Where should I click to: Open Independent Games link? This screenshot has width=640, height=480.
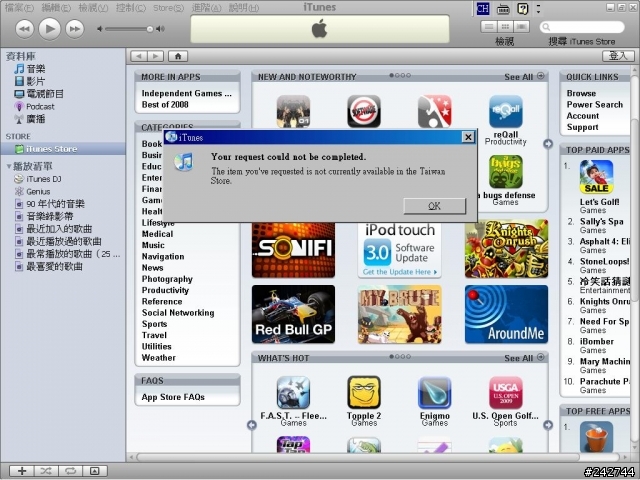point(187,93)
